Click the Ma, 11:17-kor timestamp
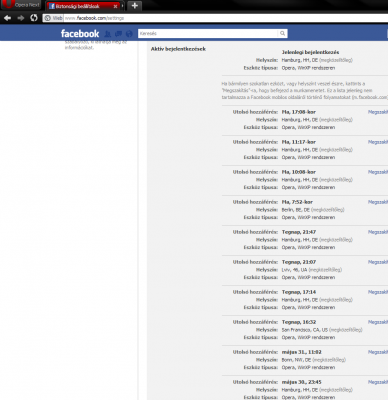 click(299, 142)
